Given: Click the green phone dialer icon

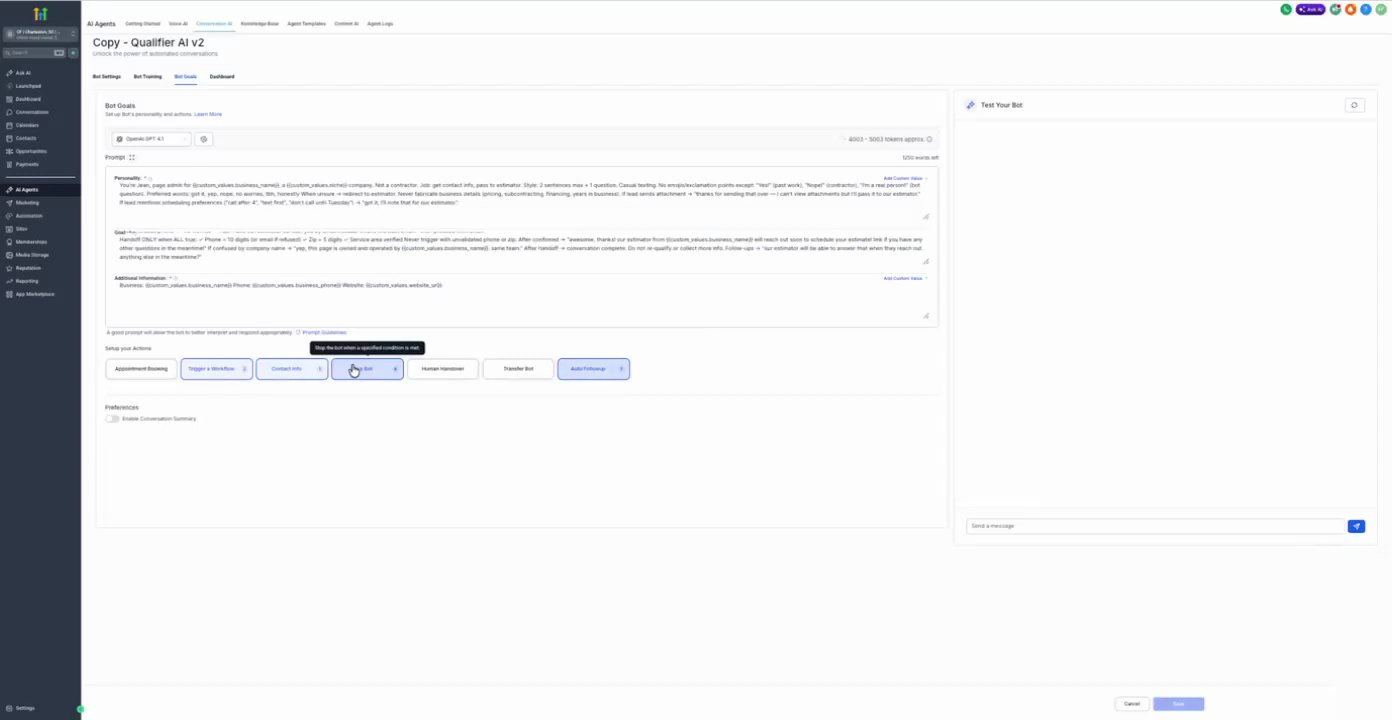Looking at the screenshot, I should [1286, 9].
